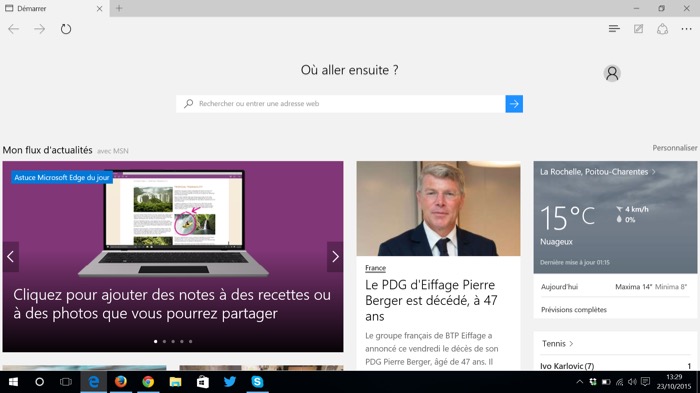Open Personnaliser news feed settings

675,148
